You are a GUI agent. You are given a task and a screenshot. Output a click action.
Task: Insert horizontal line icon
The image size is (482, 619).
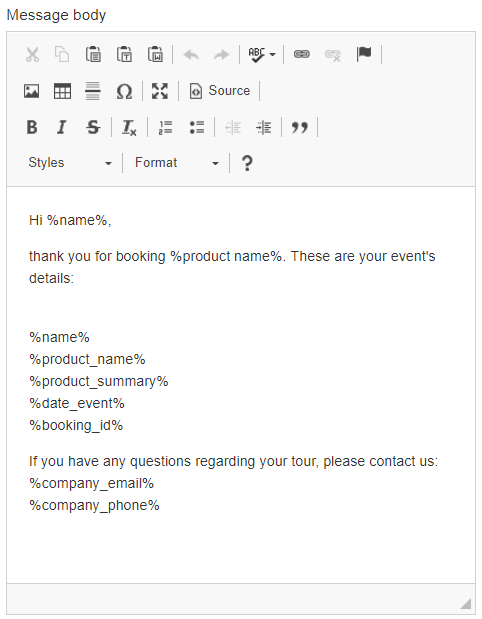[x=93, y=91]
